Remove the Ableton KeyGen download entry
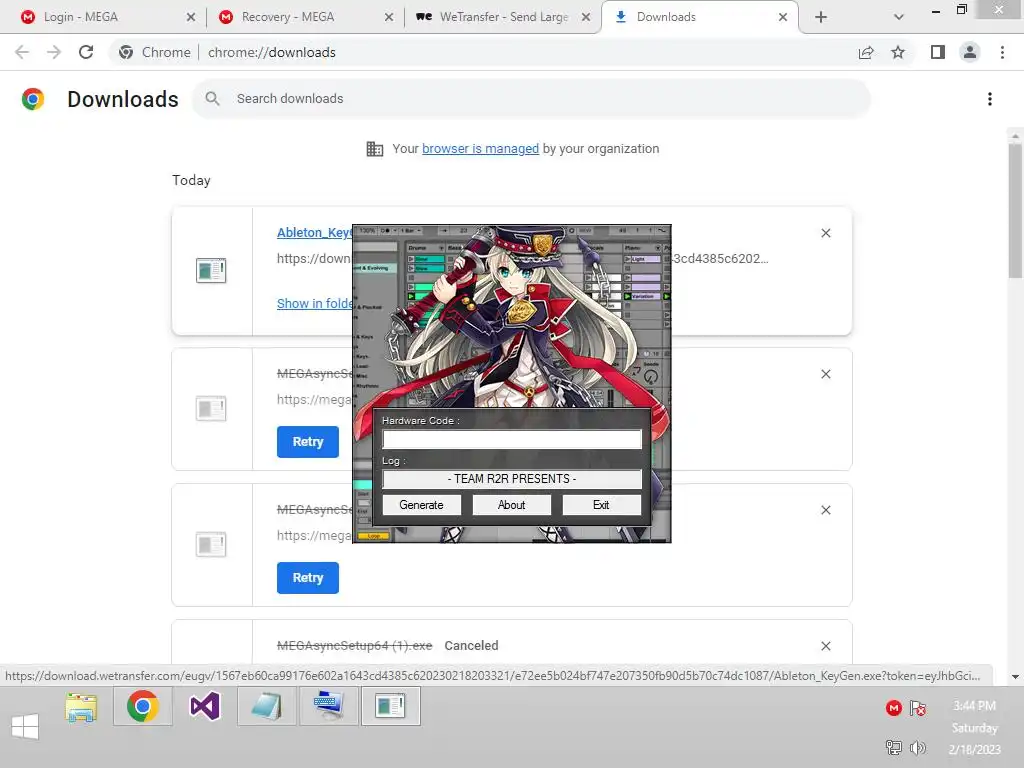This screenshot has width=1024, height=768. (x=826, y=233)
